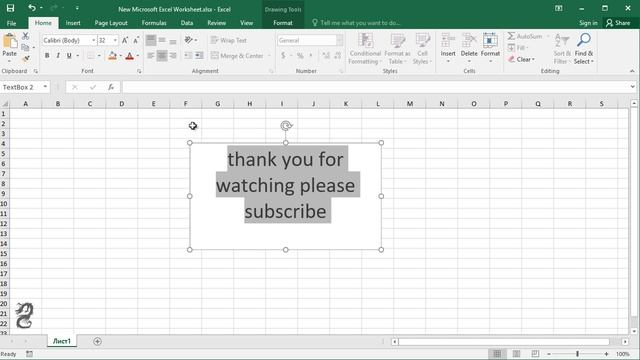Open Find & Select

pyautogui.click(x=584, y=49)
